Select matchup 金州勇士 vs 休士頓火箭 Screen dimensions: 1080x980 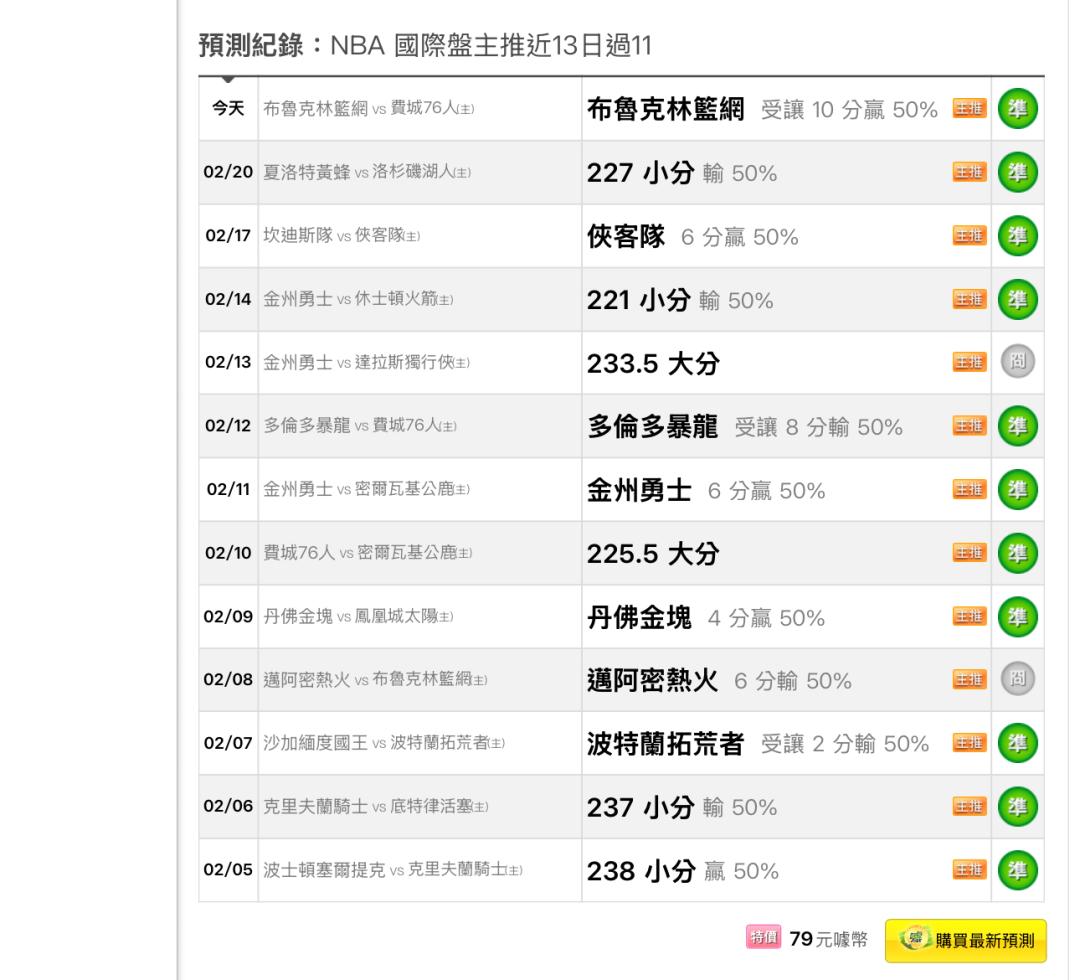358,299
